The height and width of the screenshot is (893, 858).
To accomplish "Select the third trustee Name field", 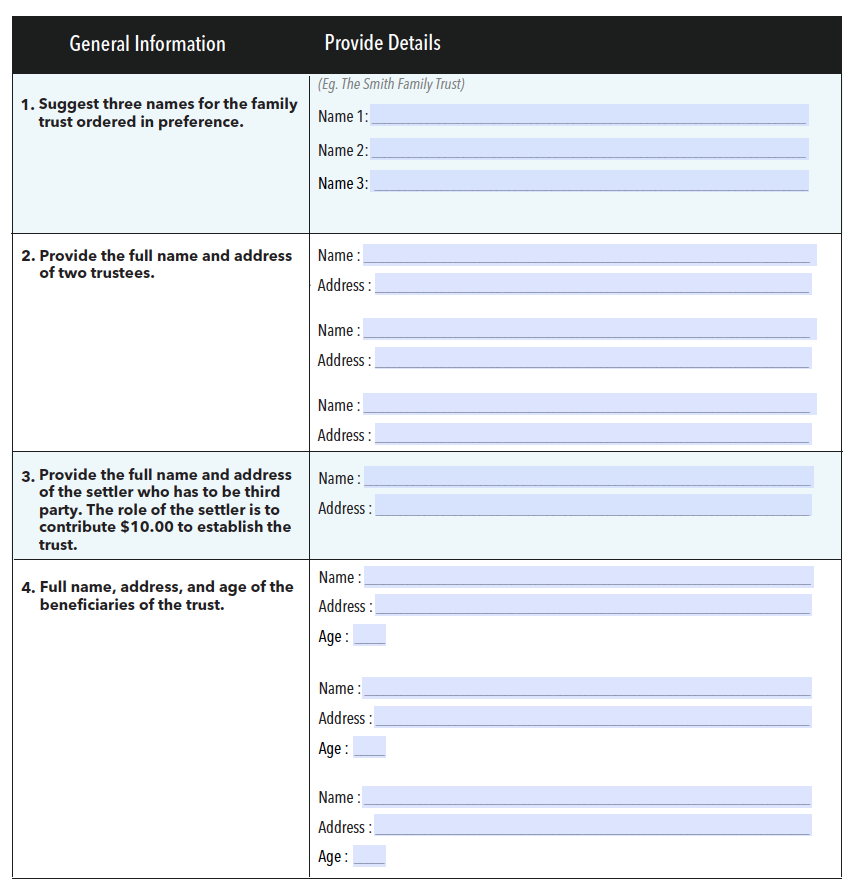I will click(590, 403).
